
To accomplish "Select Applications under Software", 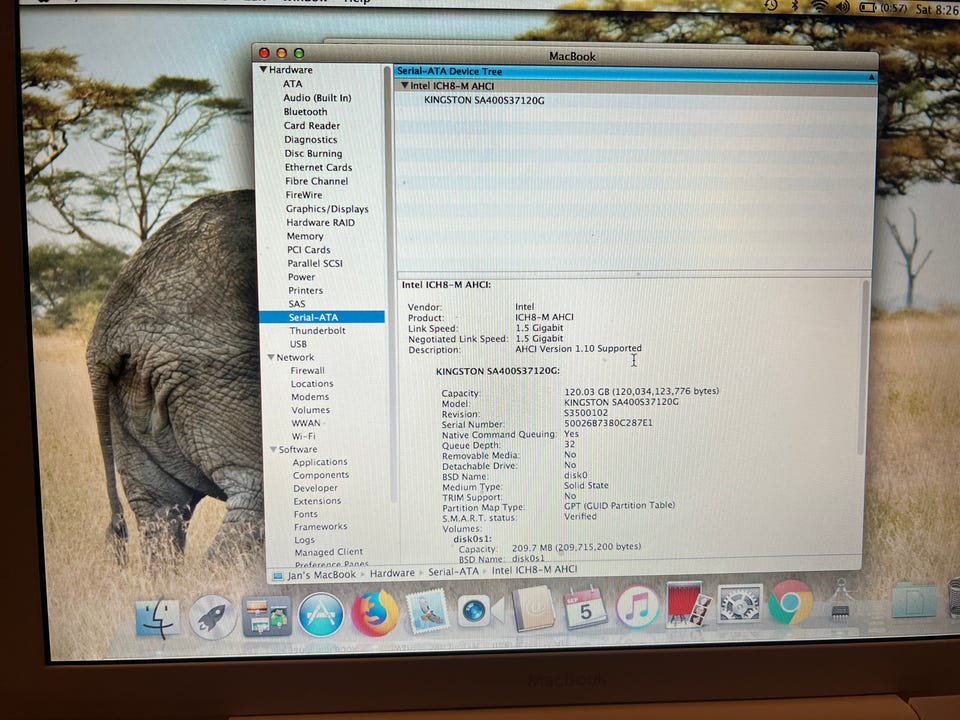I will pyautogui.click(x=320, y=462).
